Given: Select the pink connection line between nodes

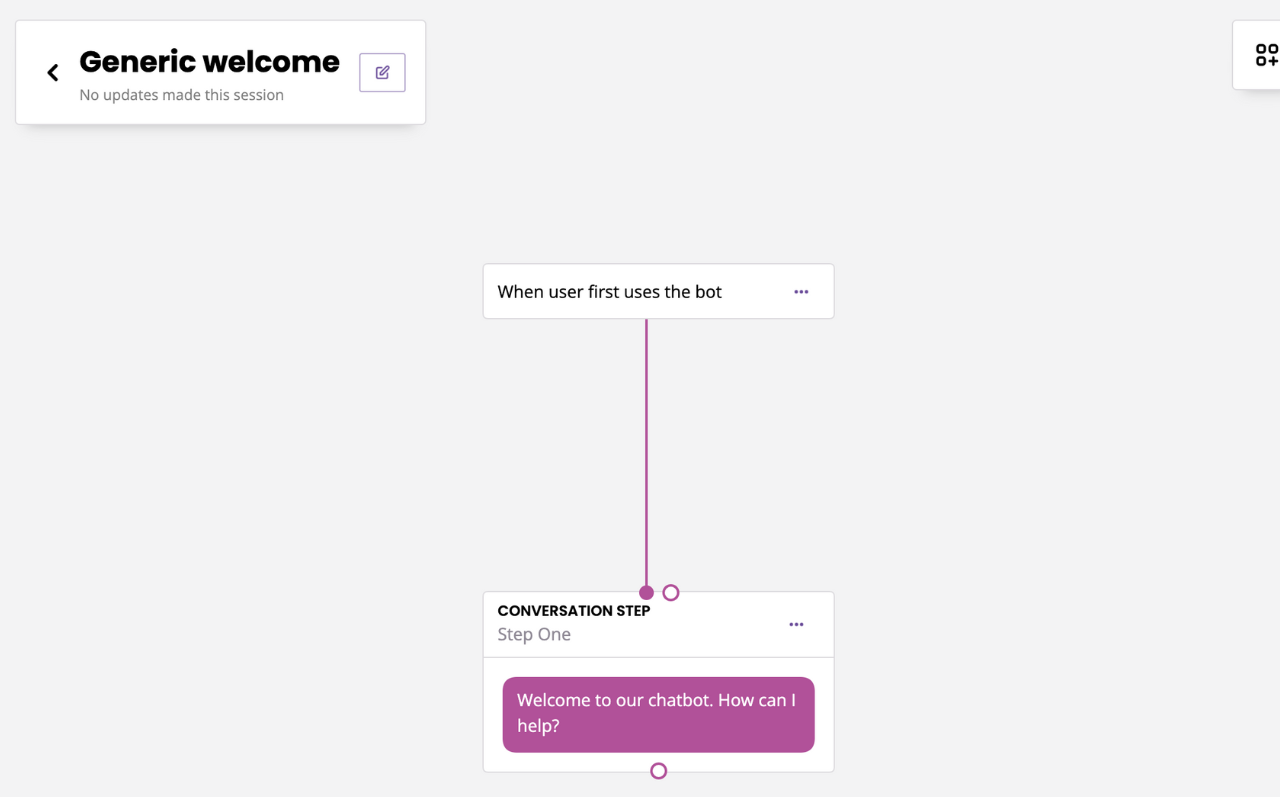Looking at the screenshot, I should click(x=646, y=452).
